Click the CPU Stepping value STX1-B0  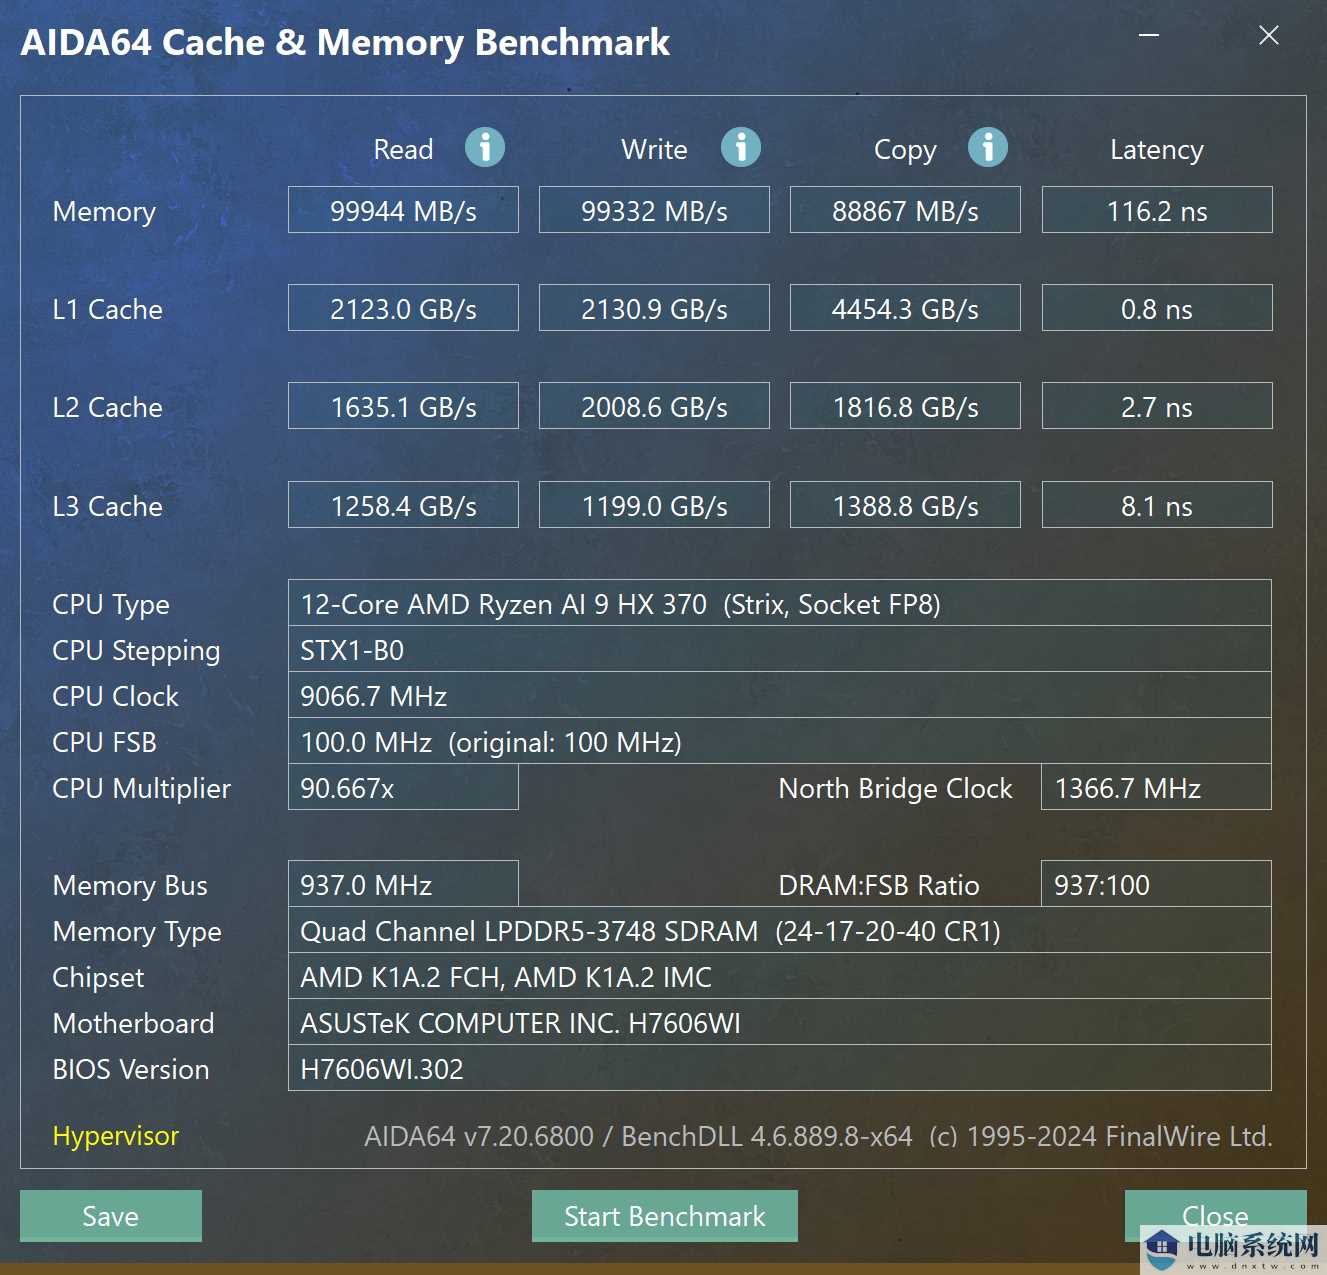click(780, 649)
